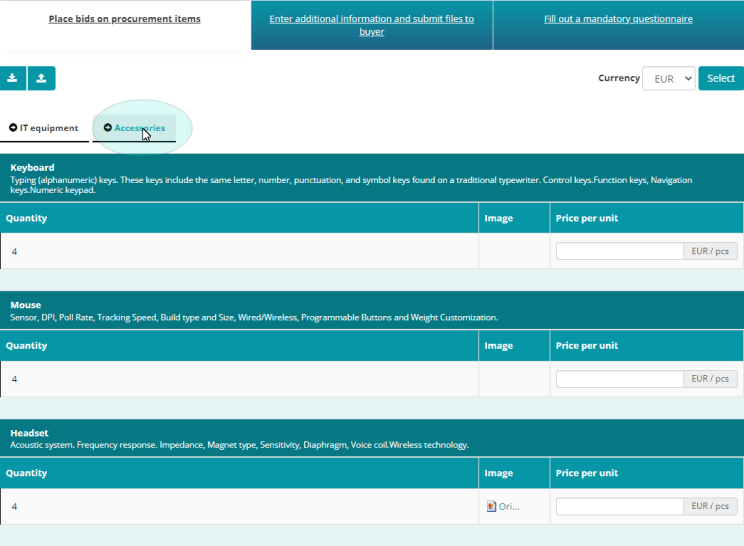Viewport: 744px width, 546px height.
Task: Open Place bids on procurement items step
Action: tap(124, 19)
